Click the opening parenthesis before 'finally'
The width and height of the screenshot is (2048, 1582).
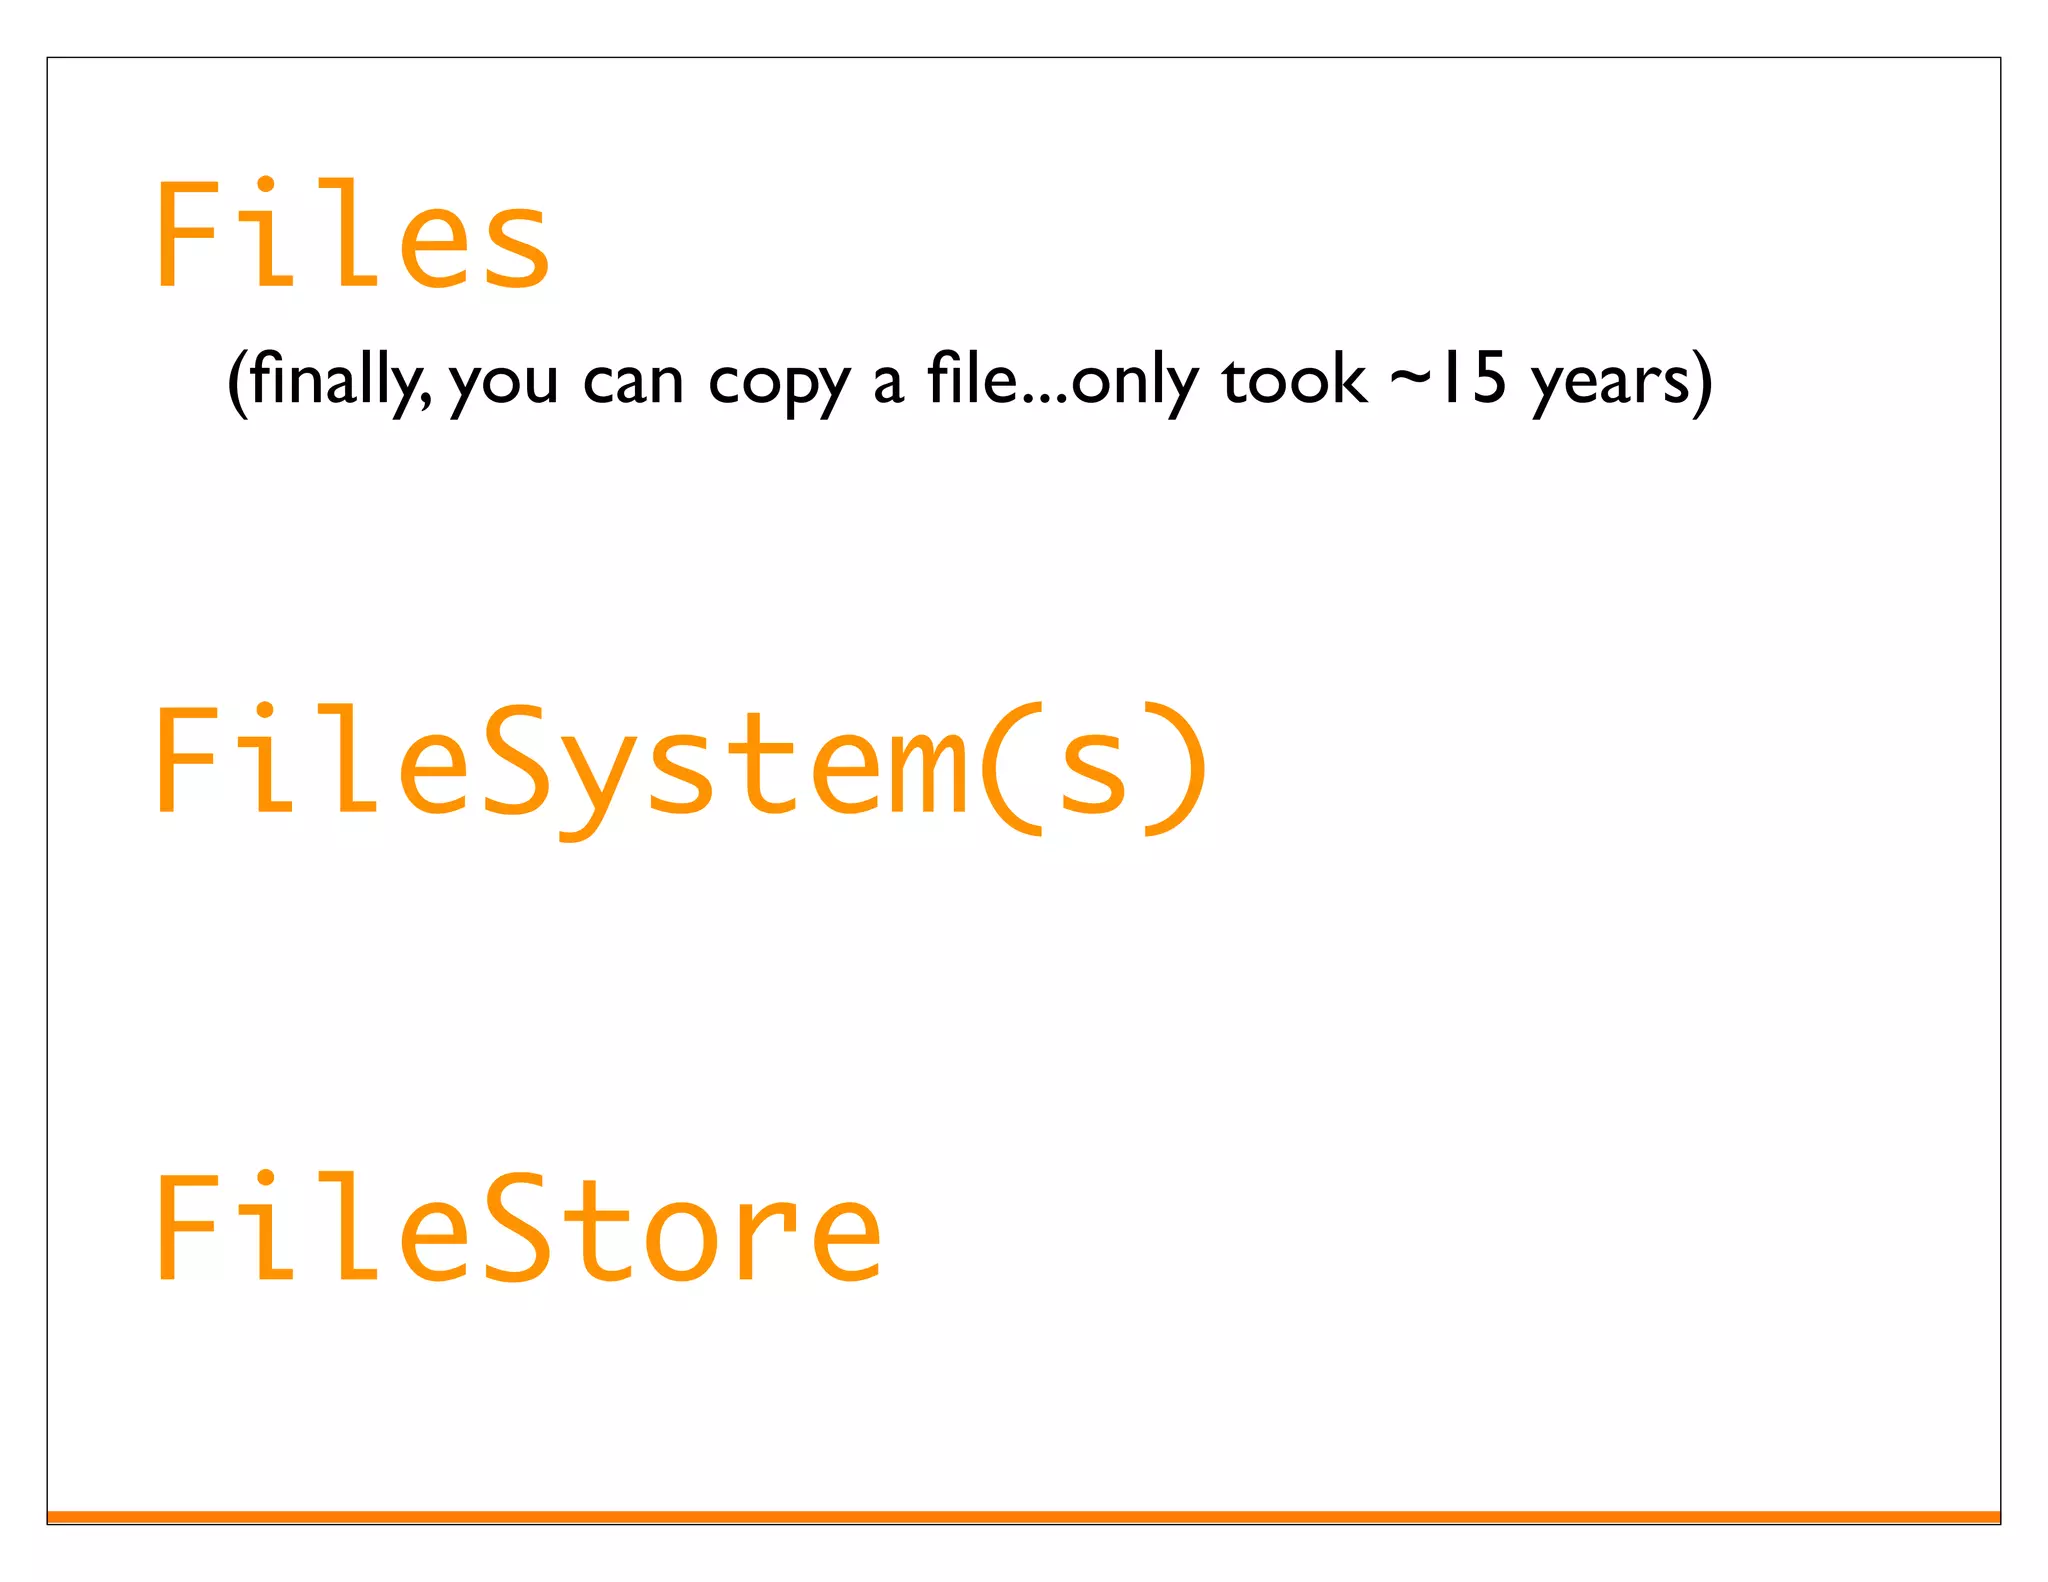[x=237, y=382]
